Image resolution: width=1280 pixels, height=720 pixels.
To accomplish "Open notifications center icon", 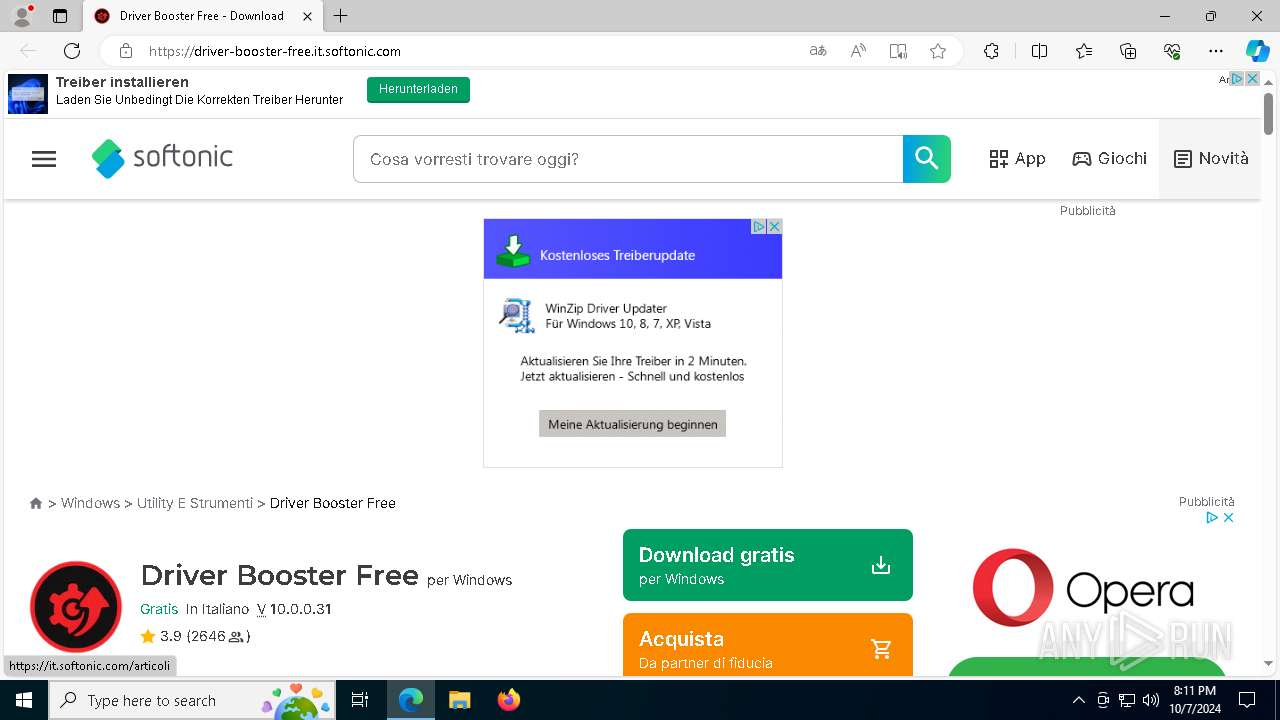I will tap(1247, 700).
